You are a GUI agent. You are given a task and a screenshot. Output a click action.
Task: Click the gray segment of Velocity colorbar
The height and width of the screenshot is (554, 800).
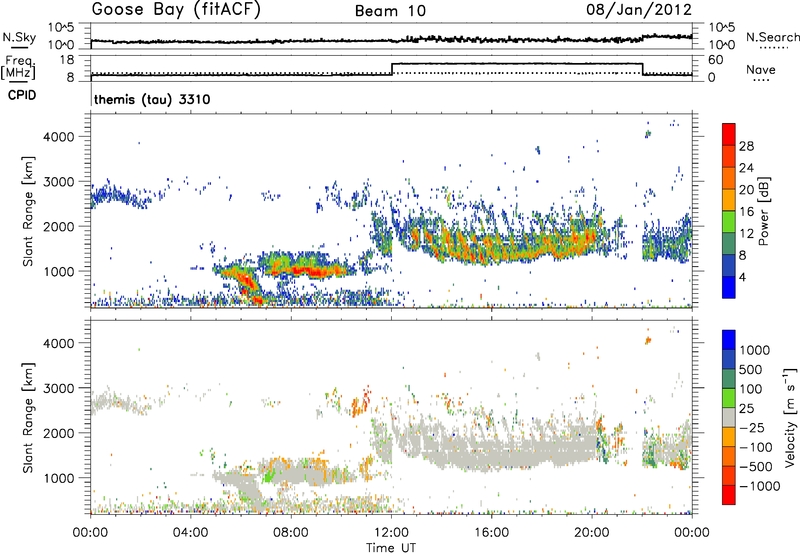pyautogui.click(x=729, y=417)
